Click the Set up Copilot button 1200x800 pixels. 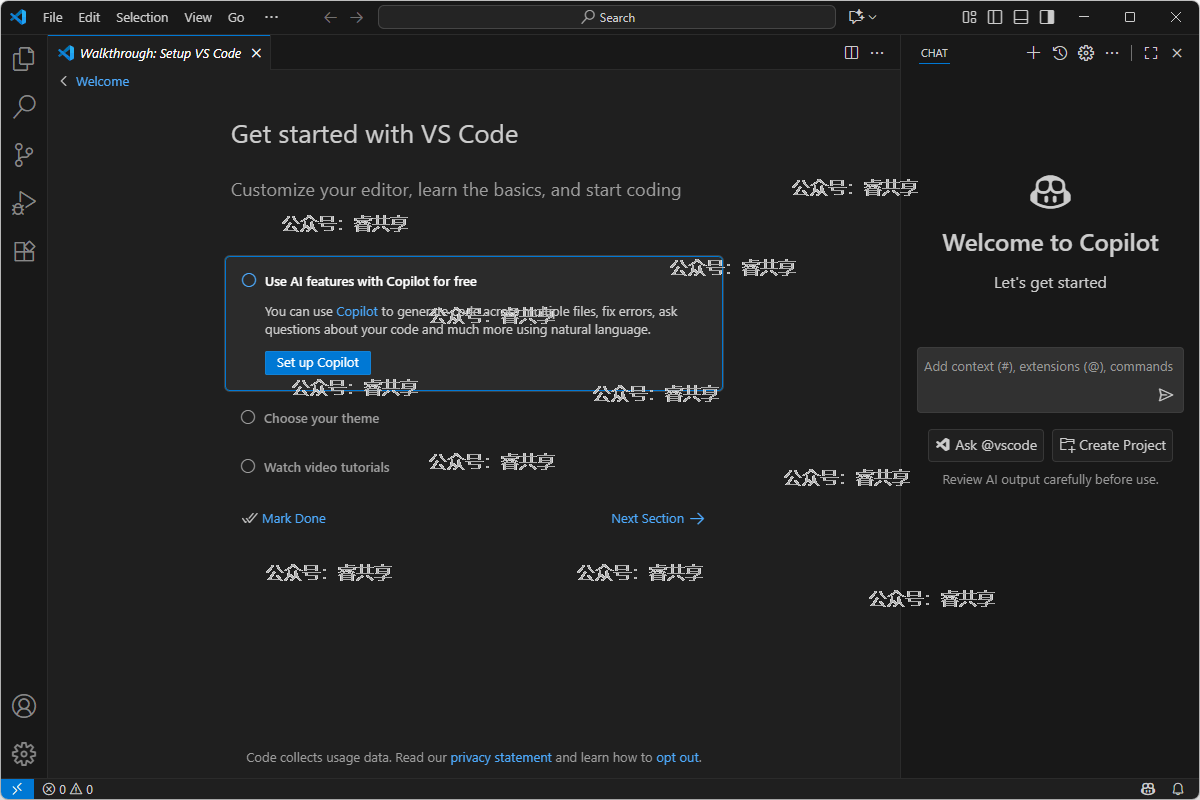pos(318,363)
